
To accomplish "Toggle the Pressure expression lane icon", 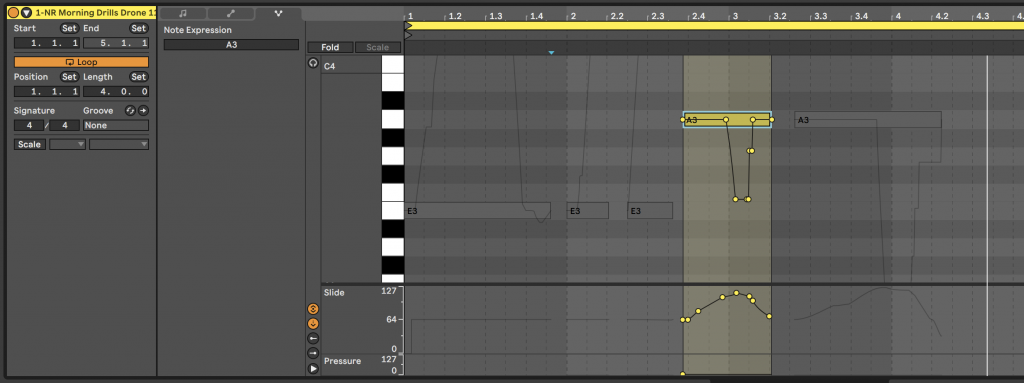I will click(x=313, y=323).
